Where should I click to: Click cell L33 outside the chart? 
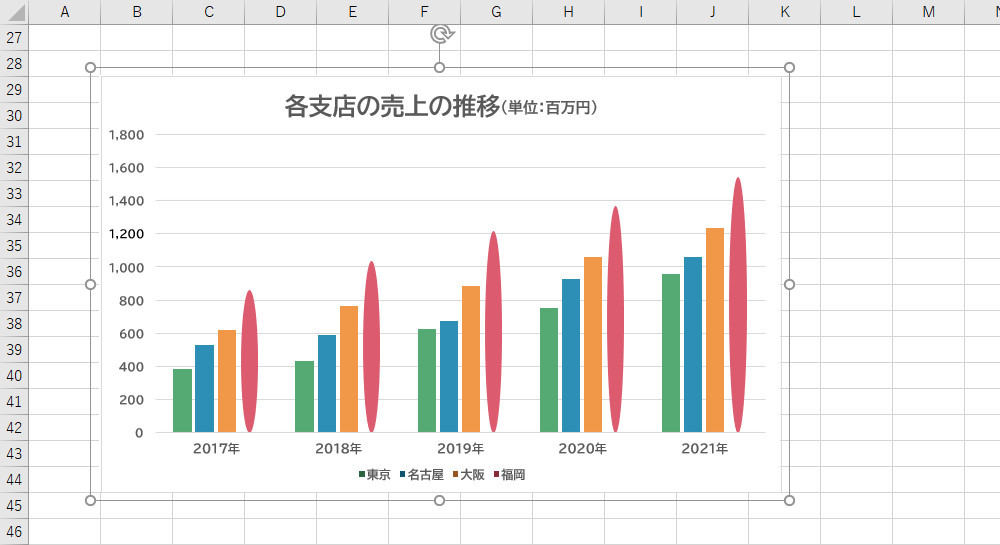pyautogui.click(x=857, y=193)
